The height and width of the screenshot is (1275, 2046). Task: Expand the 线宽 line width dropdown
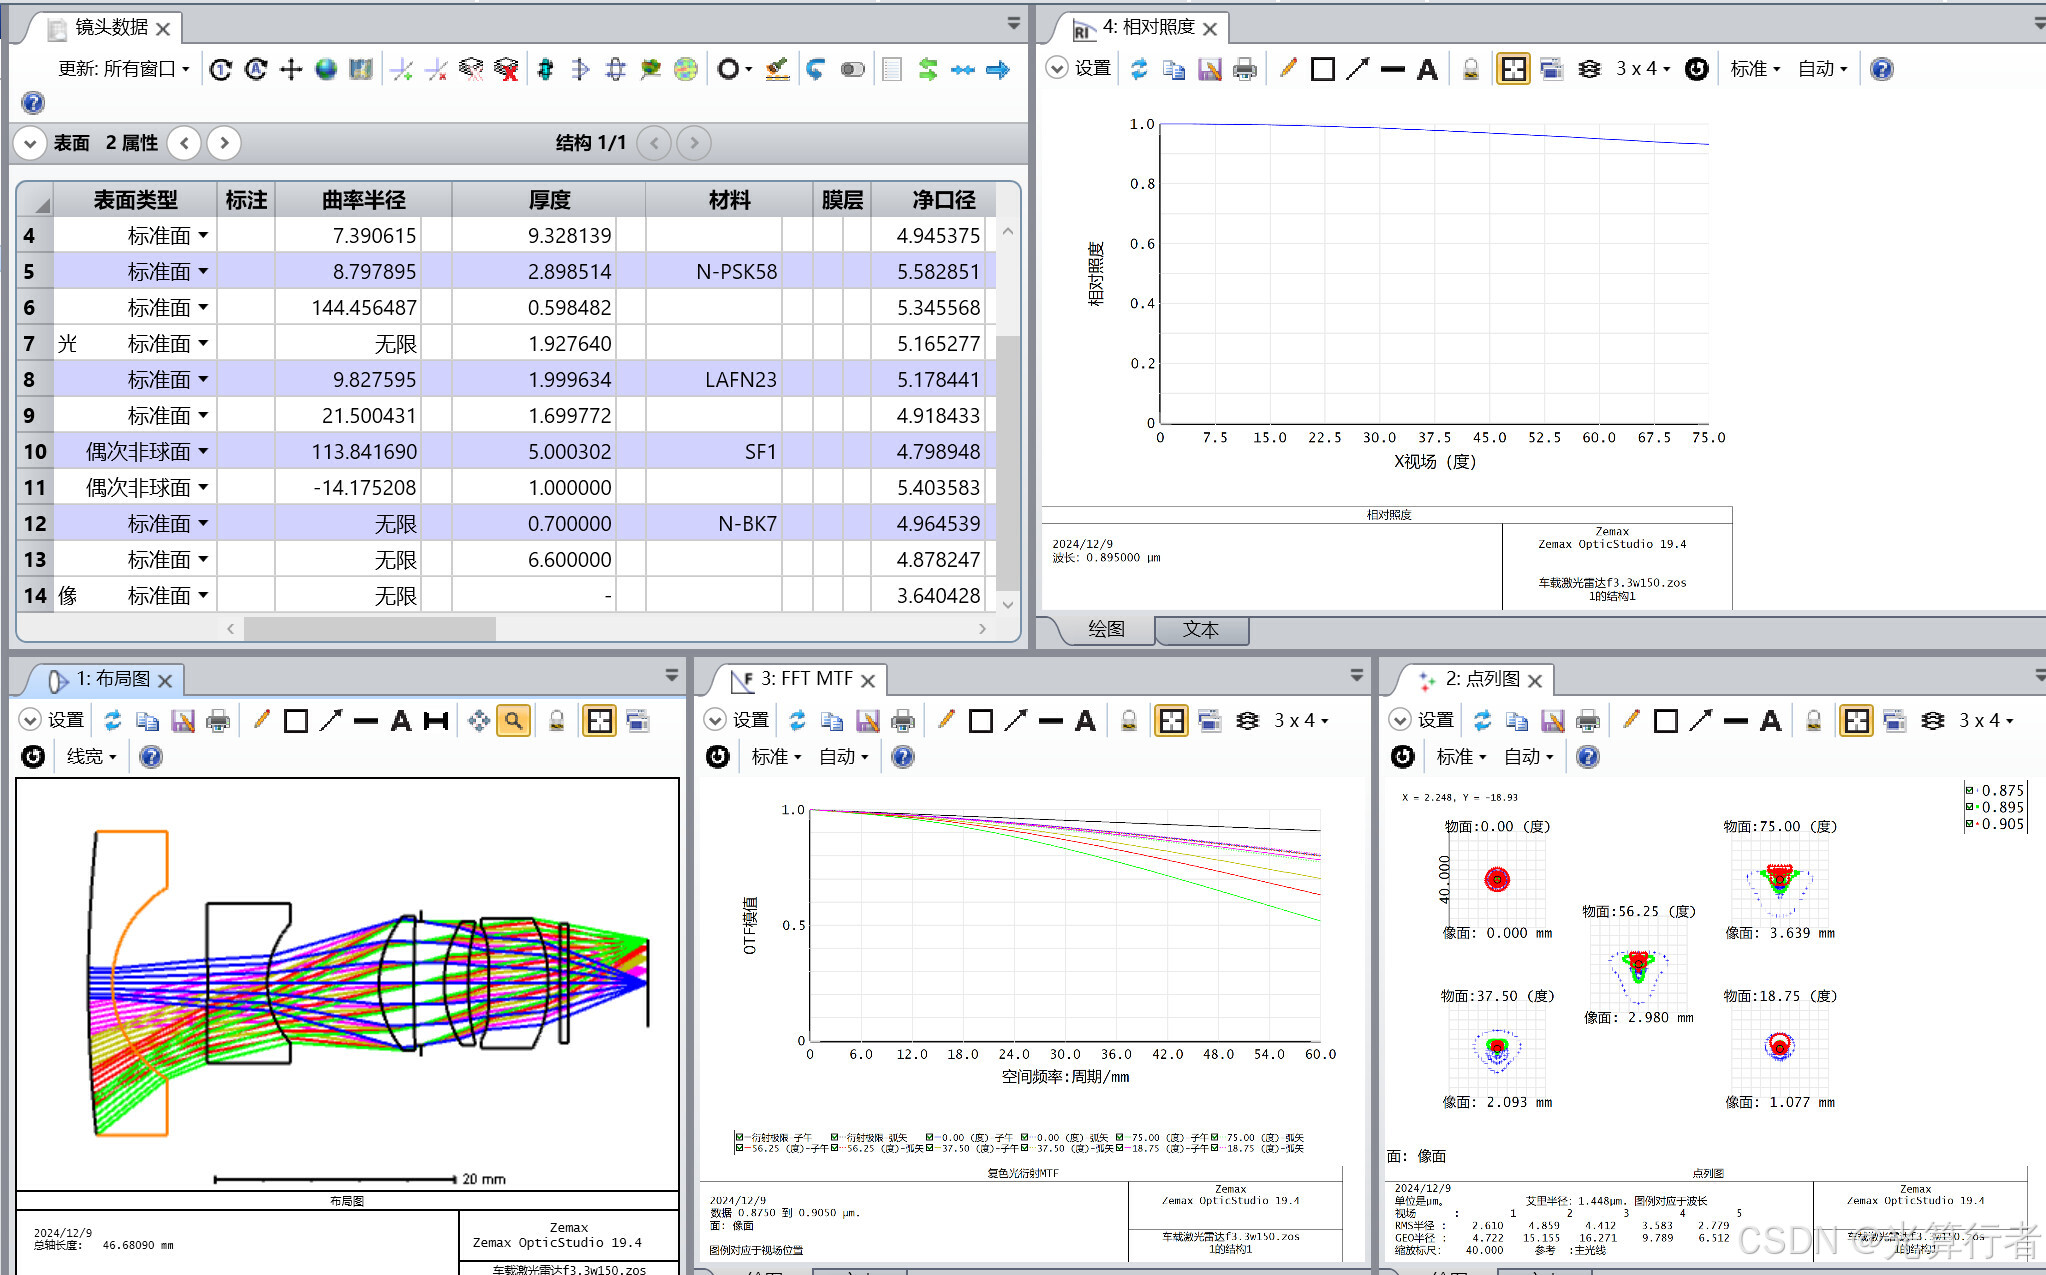91,757
